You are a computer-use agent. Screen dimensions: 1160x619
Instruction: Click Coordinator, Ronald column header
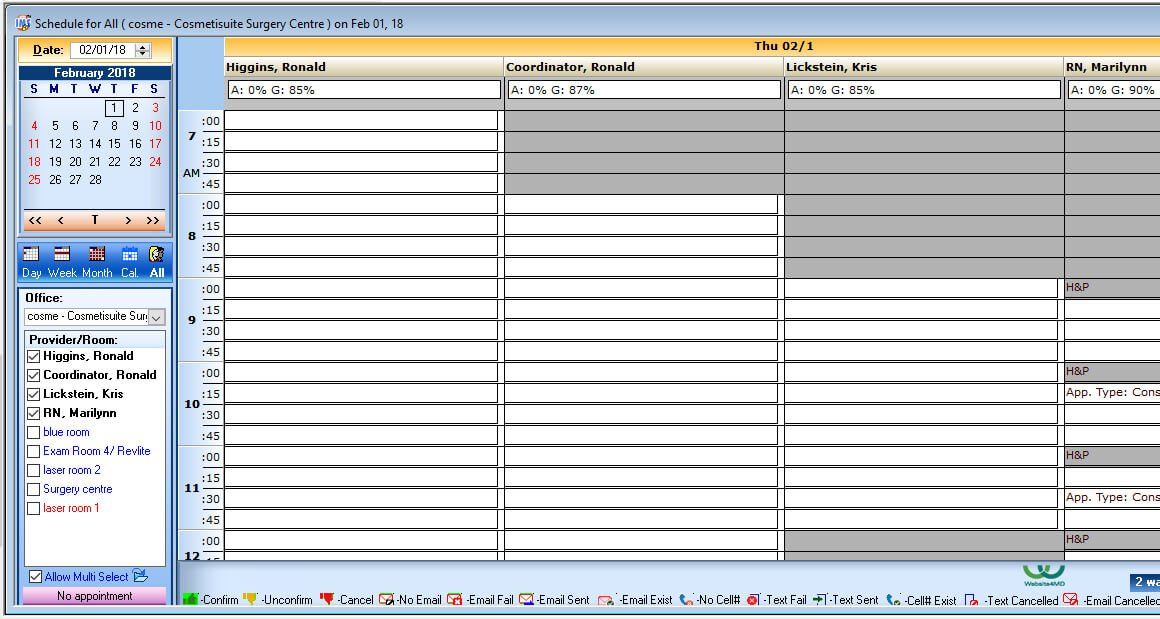644,67
